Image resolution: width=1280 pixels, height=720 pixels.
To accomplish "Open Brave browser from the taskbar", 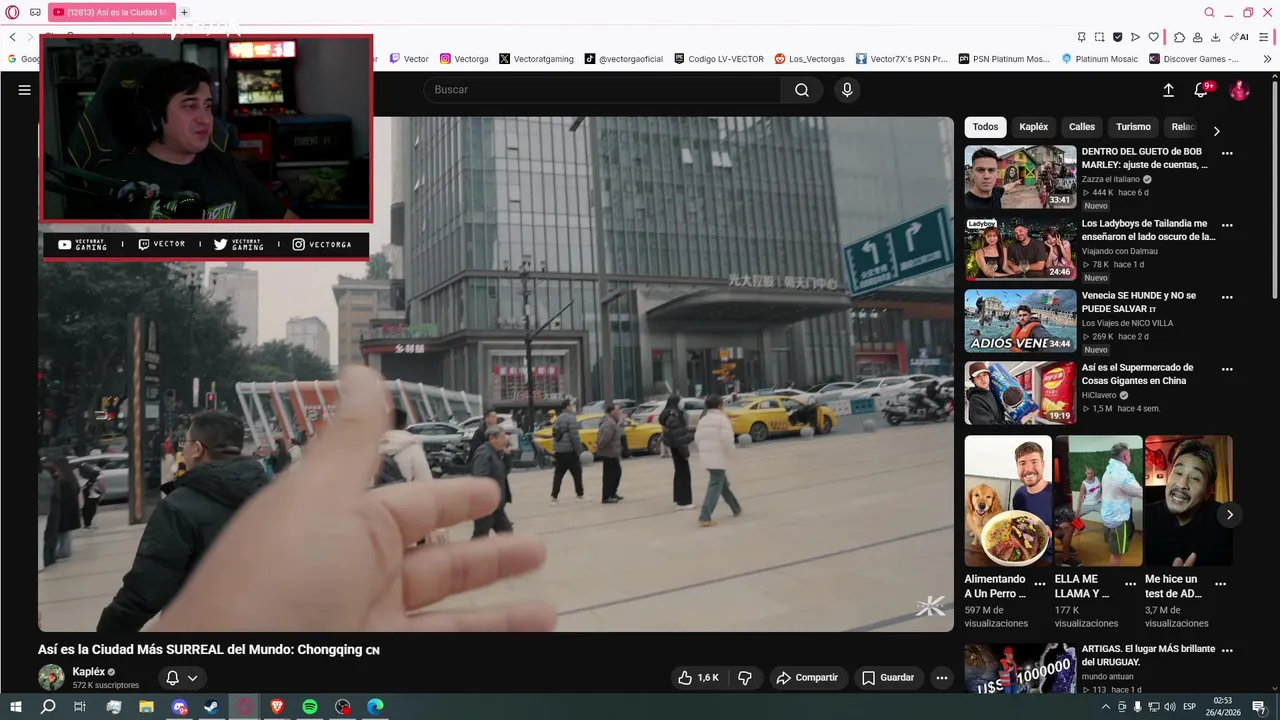I will pos(277,707).
